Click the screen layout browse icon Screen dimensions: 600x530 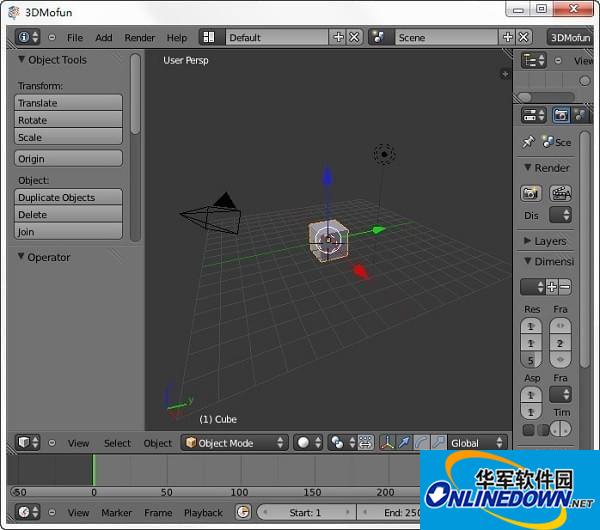coord(209,37)
